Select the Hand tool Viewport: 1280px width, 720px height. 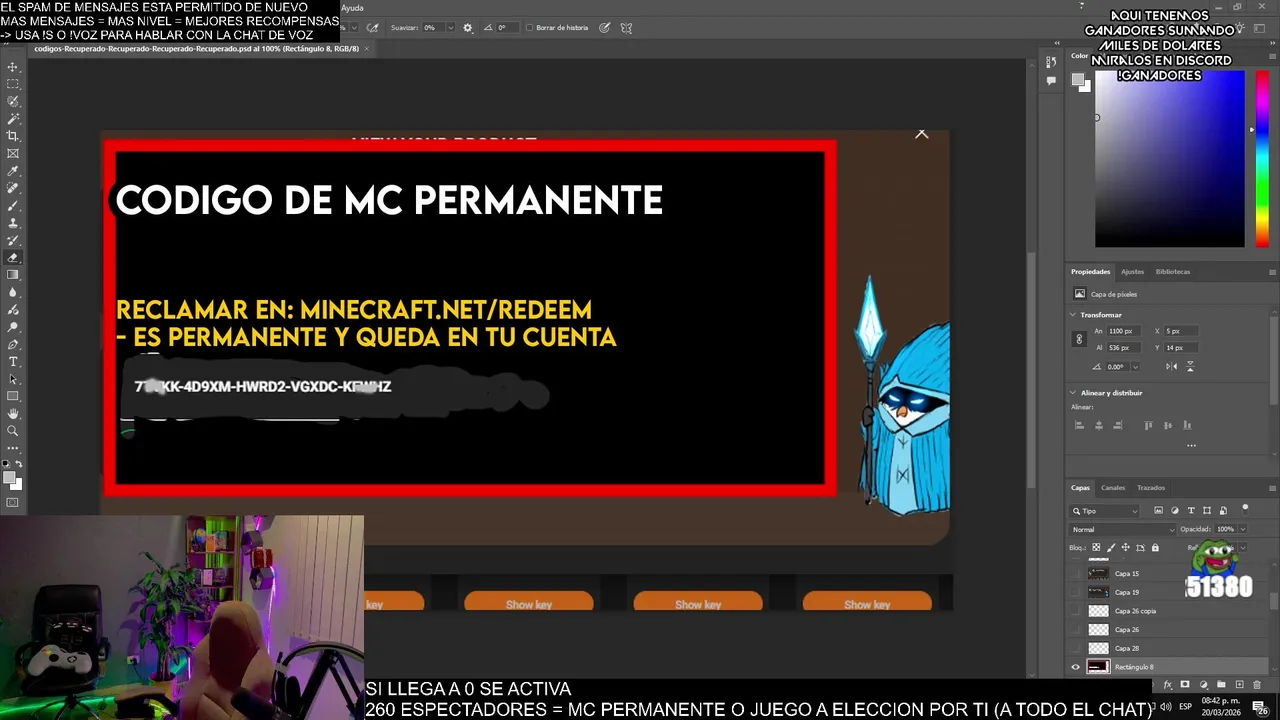click(13, 413)
